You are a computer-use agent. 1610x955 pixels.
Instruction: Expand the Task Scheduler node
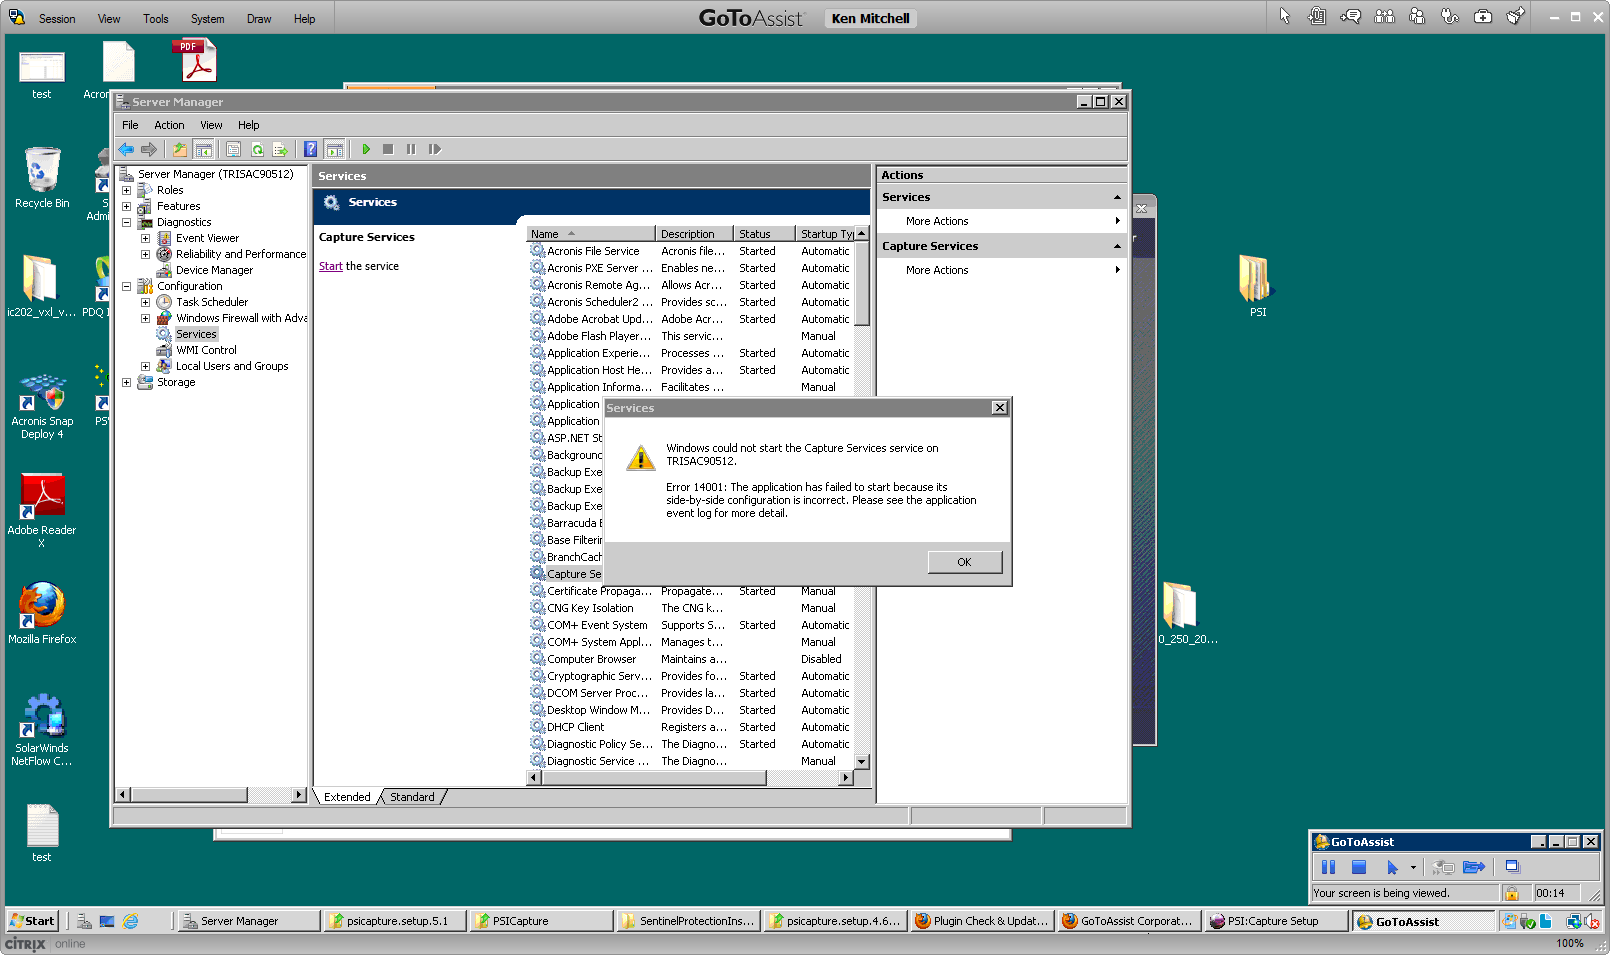tap(145, 302)
